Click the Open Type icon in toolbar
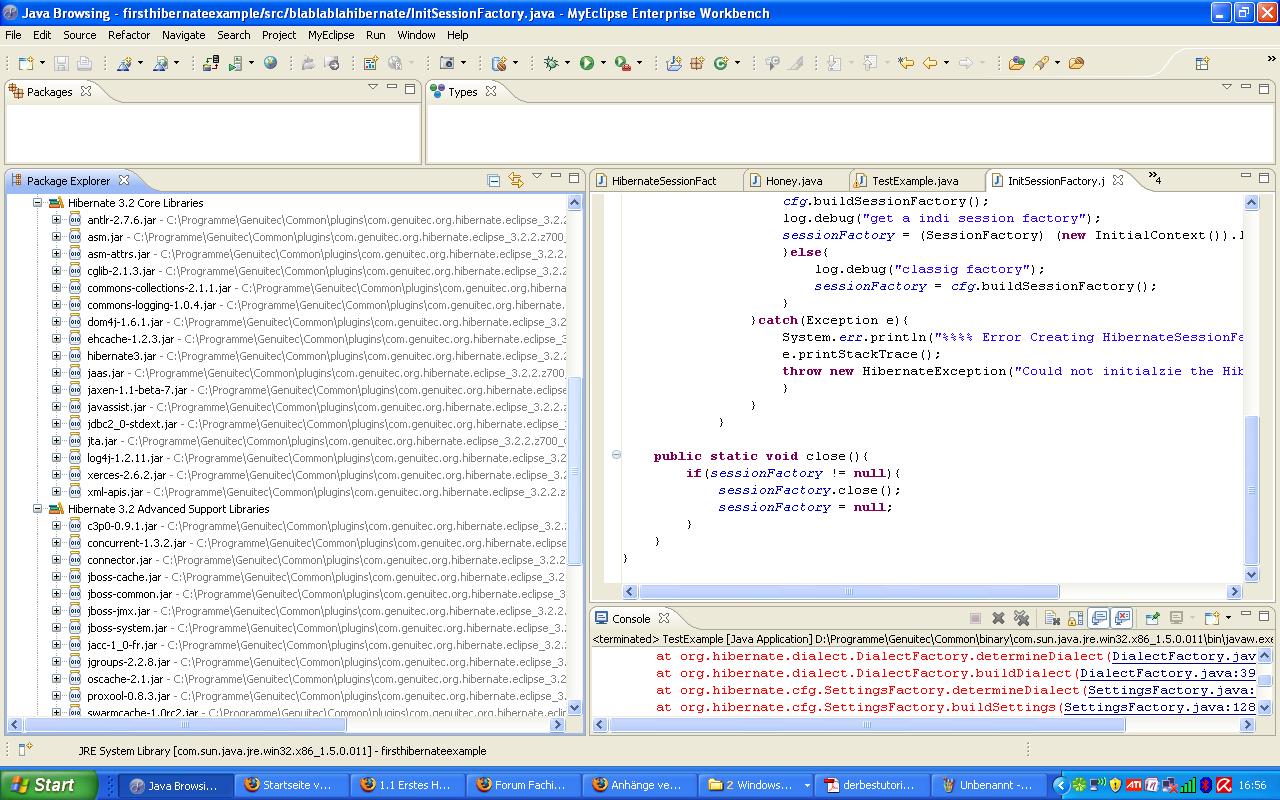1280x800 pixels. [1017, 63]
